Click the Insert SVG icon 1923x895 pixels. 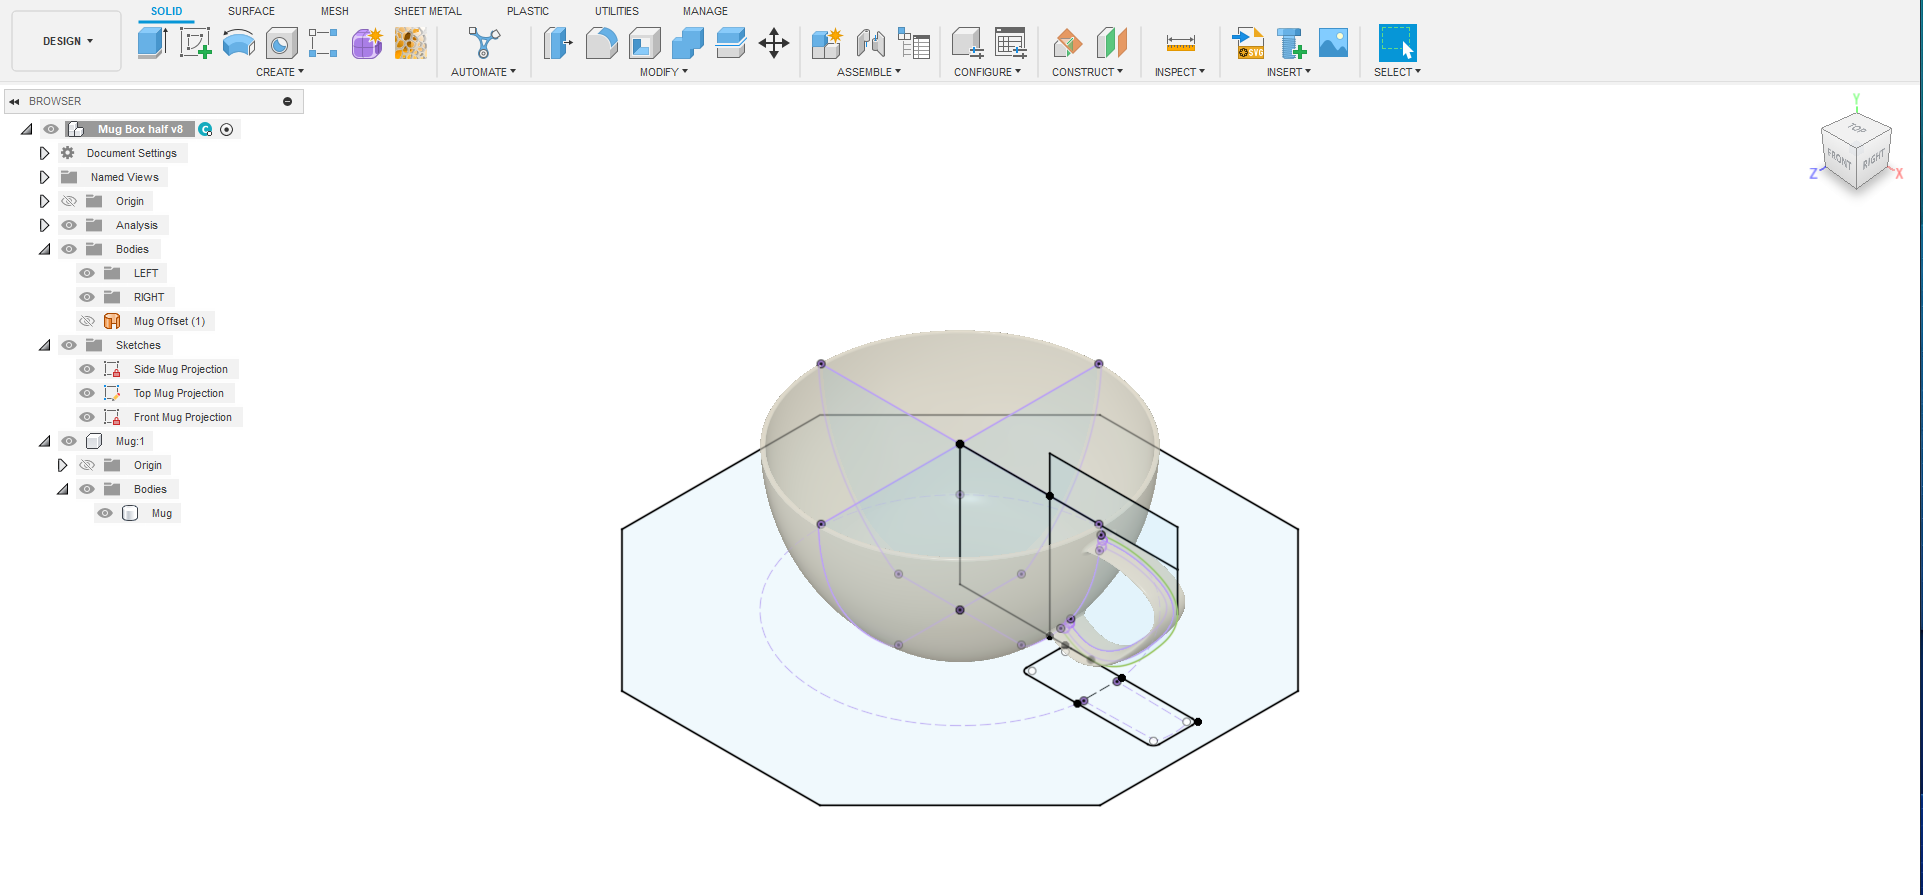coord(1248,43)
